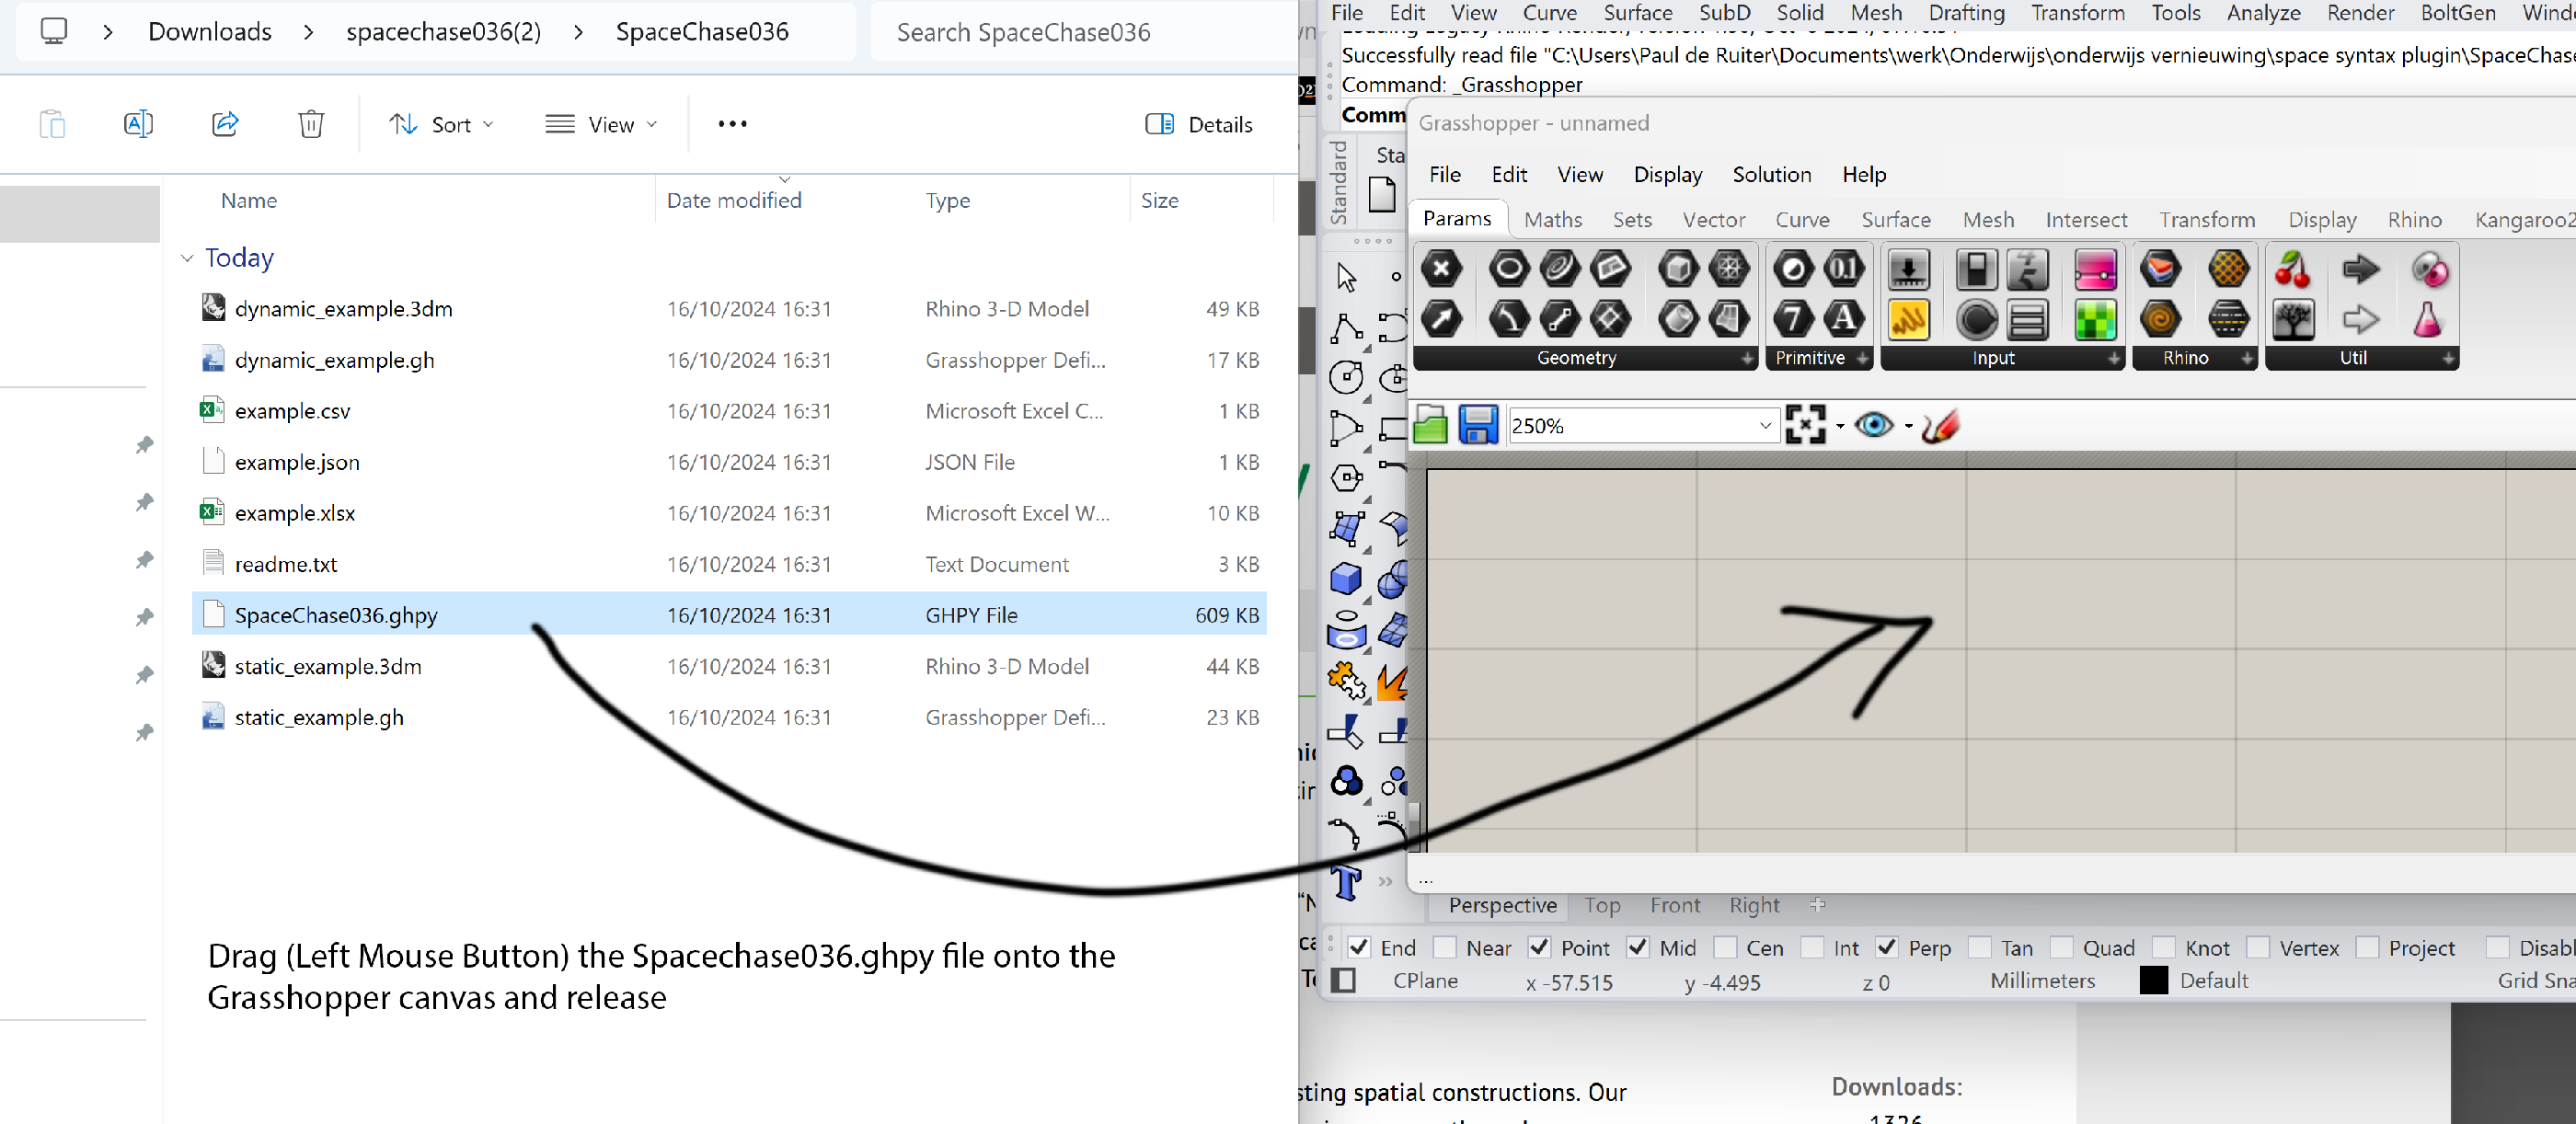Image resolution: width=2576 pixels, height=1124 pixels.
Task: Select the Point parameter icon in Geometry
Action: [x=1441, y=268]
